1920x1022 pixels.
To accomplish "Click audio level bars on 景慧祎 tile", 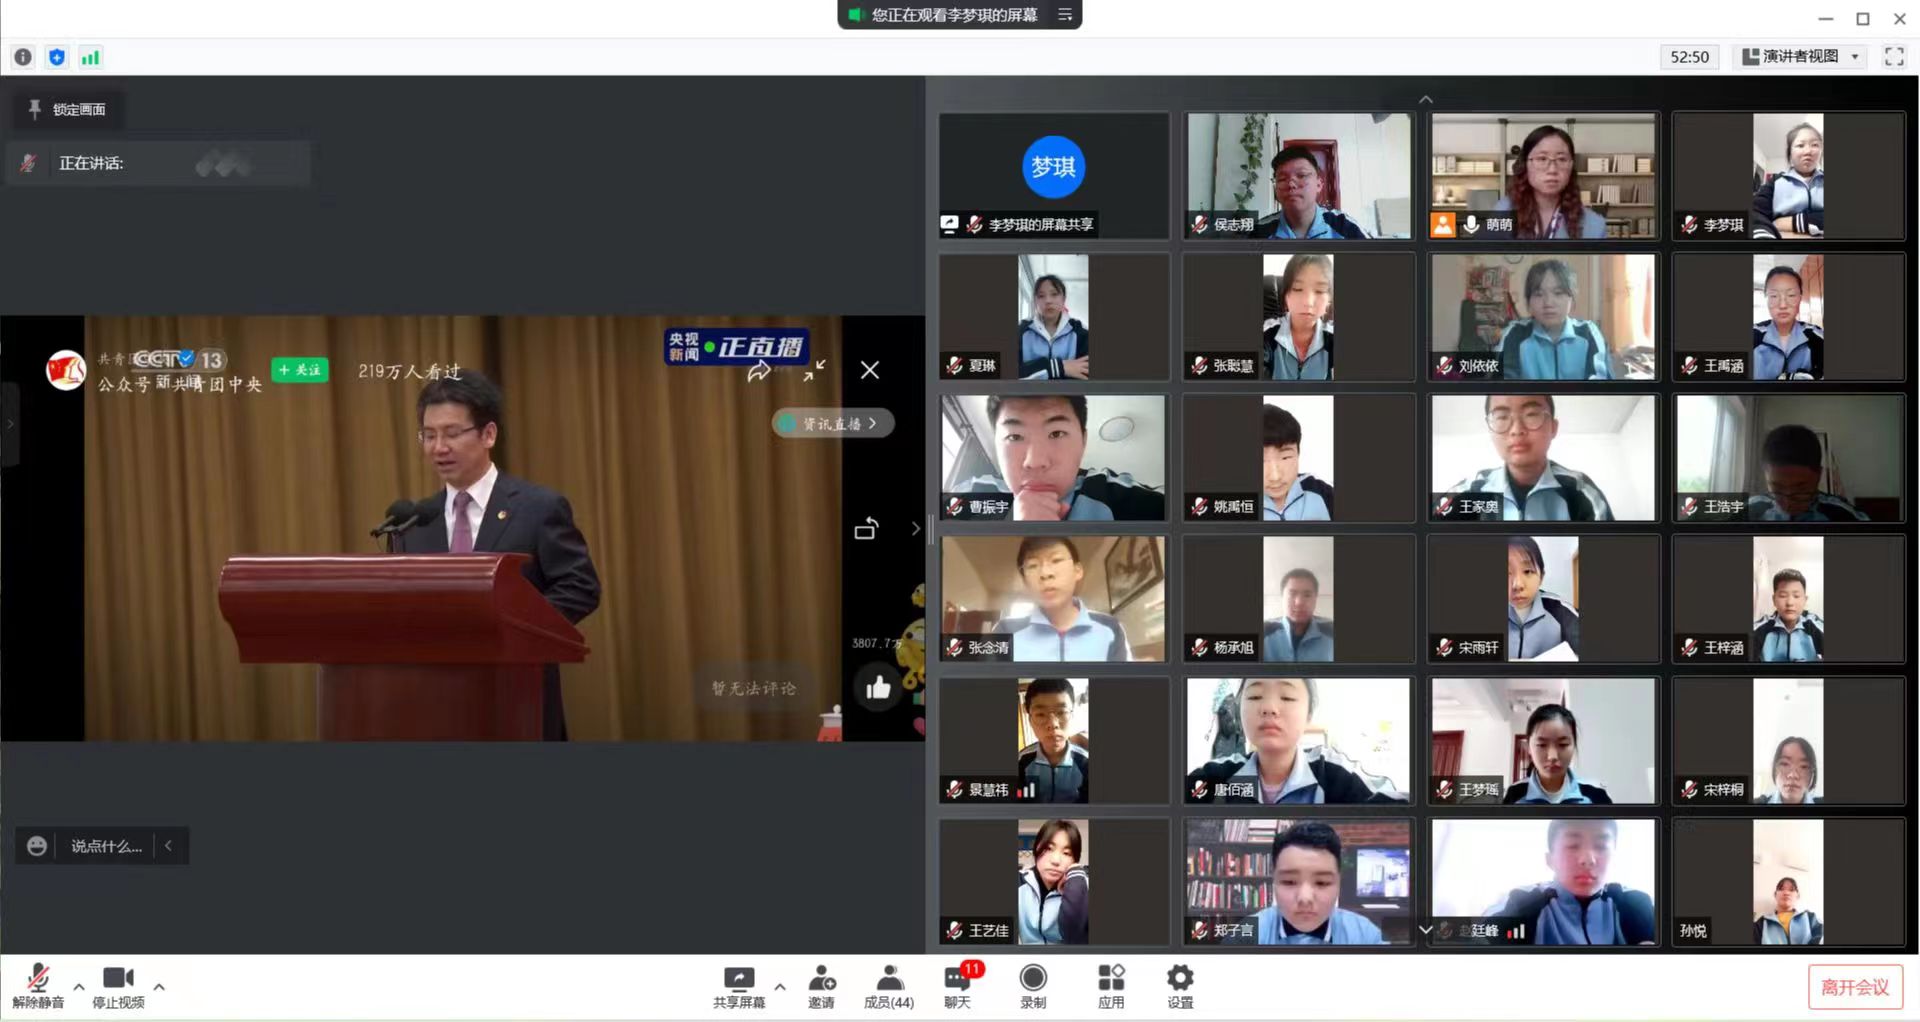I will click(x=1026, y=790).
